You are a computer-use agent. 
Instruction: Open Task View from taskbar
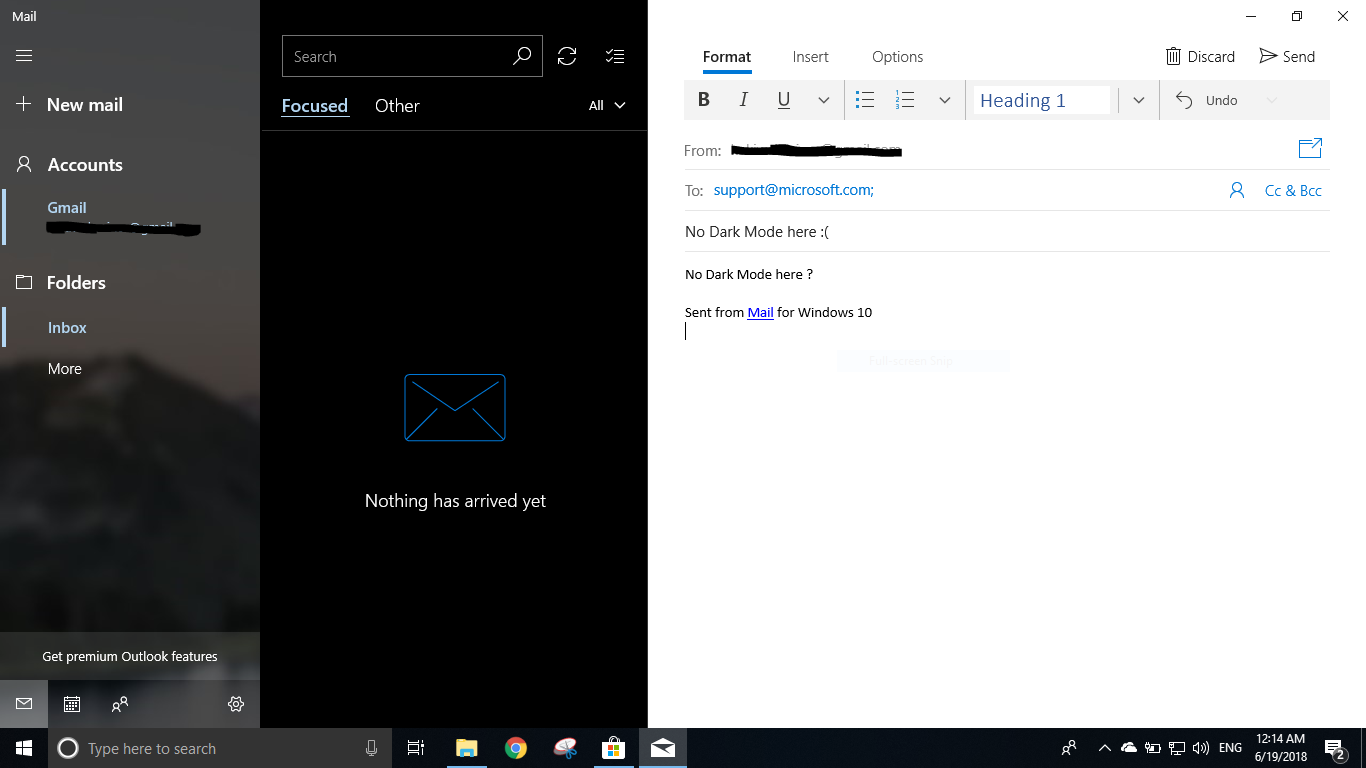tap(416, 748)
